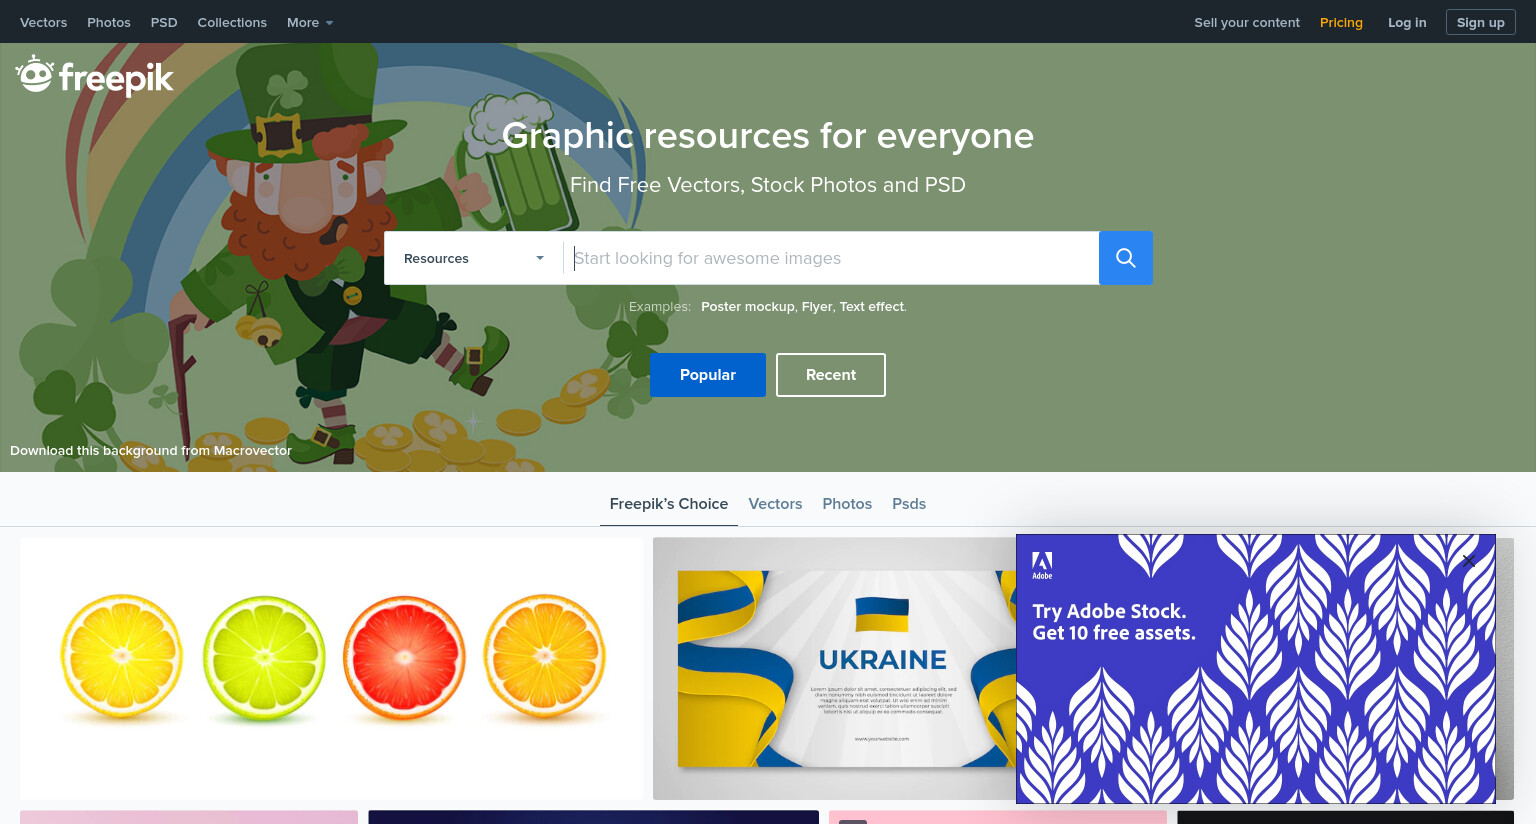Expand the More menu in top navigation
Viewport: 1536px width, 824px height.
coord(310,22)
